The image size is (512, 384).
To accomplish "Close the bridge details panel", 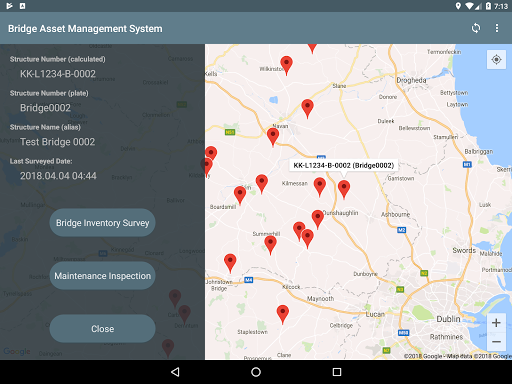I will [102, 329].
